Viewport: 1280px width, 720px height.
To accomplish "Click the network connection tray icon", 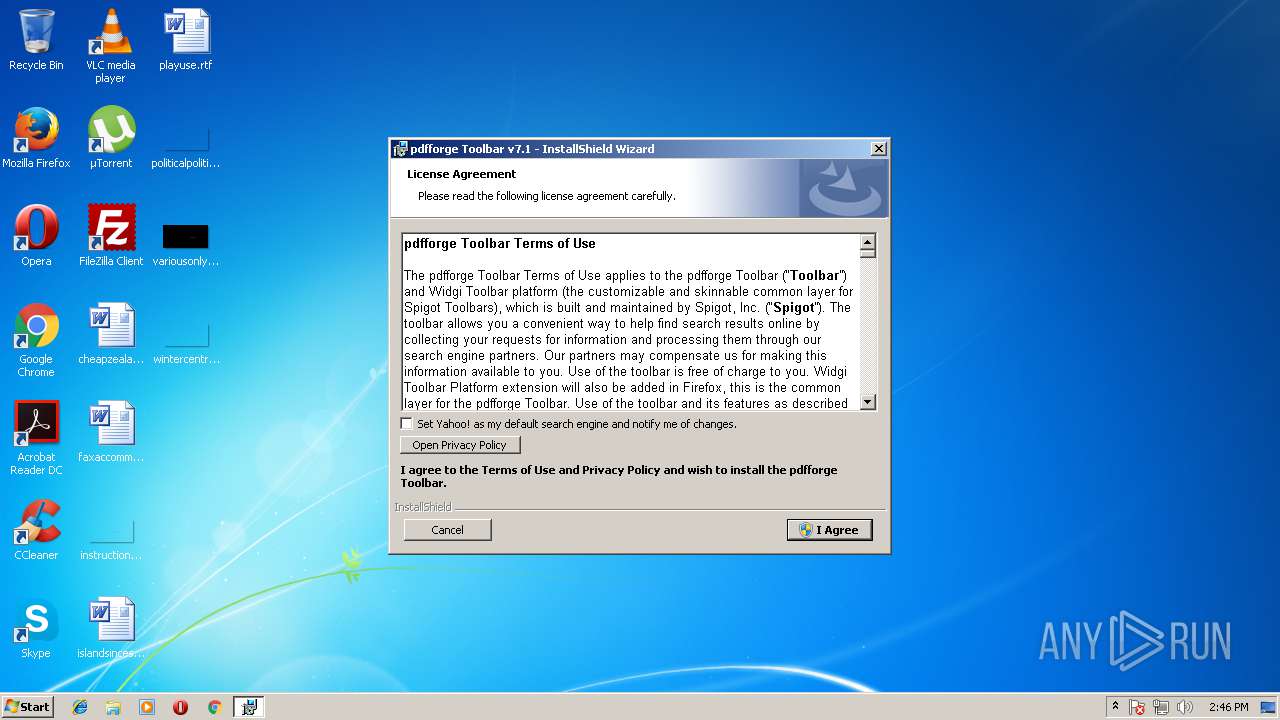I will point(1161,707).
